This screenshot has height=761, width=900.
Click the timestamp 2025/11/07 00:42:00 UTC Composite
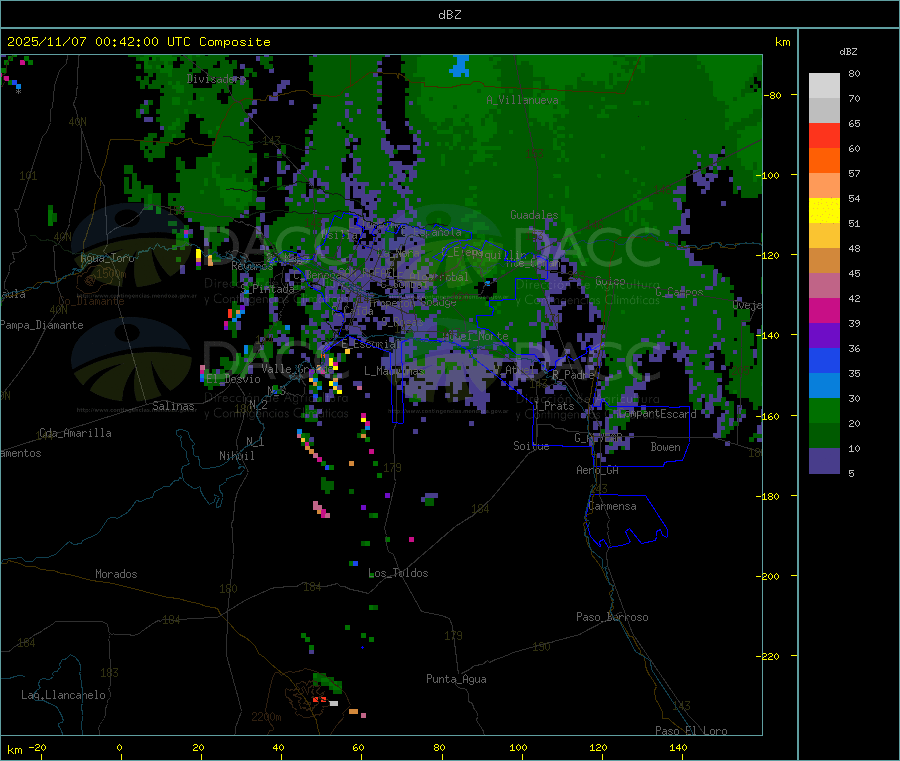pyautogui.click(x=138, y=42)
